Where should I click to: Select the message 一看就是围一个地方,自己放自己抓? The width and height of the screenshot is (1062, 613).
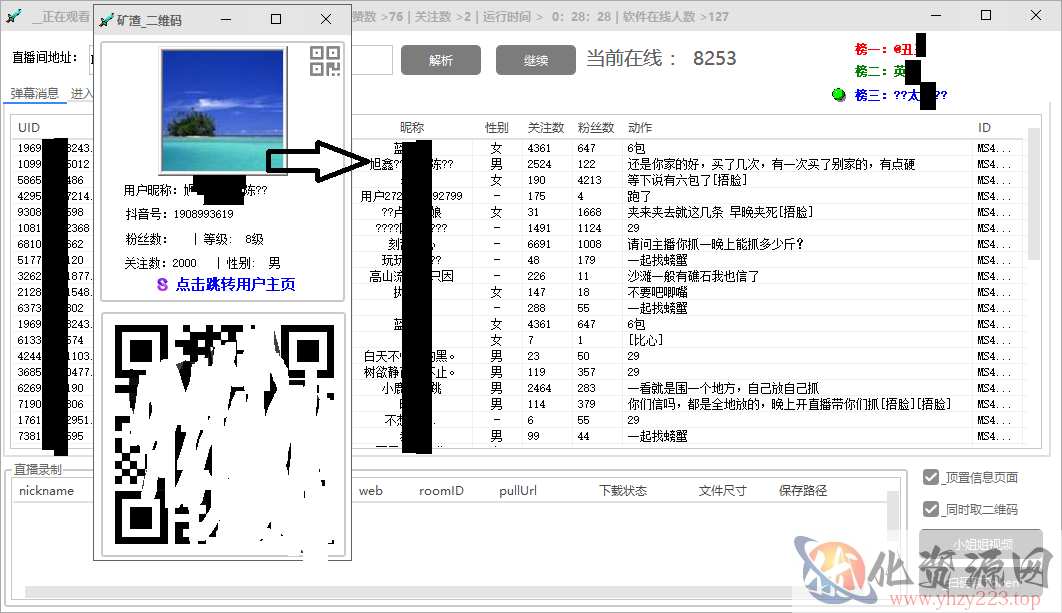pyautogui.click(x=723, y=388)
